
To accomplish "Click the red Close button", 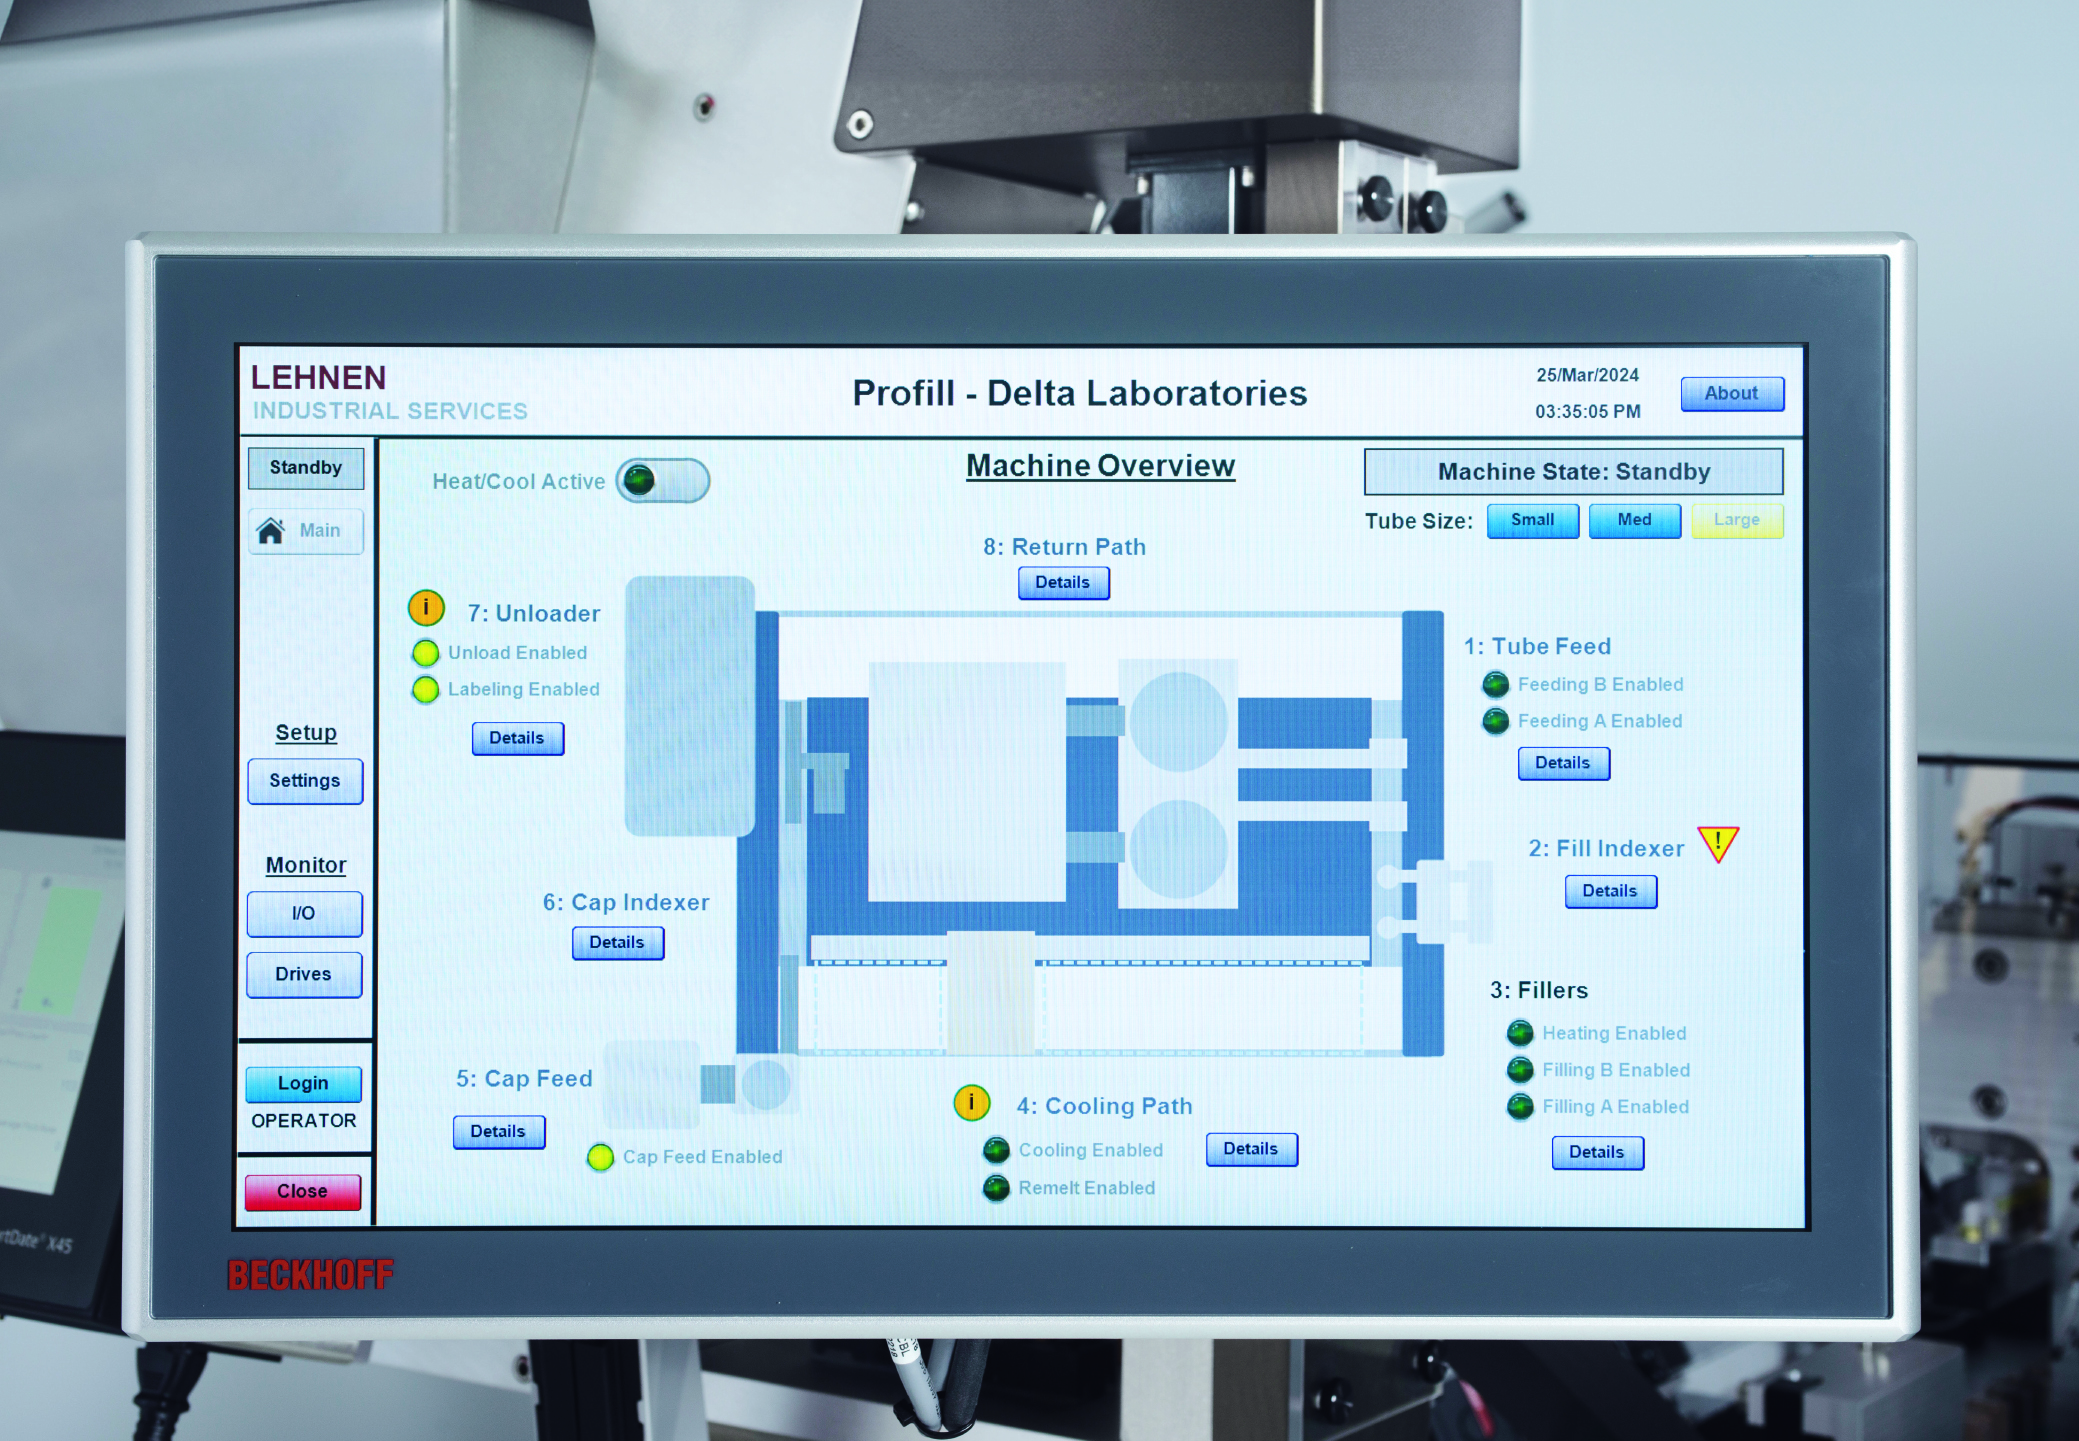I will coord(303,1192).
